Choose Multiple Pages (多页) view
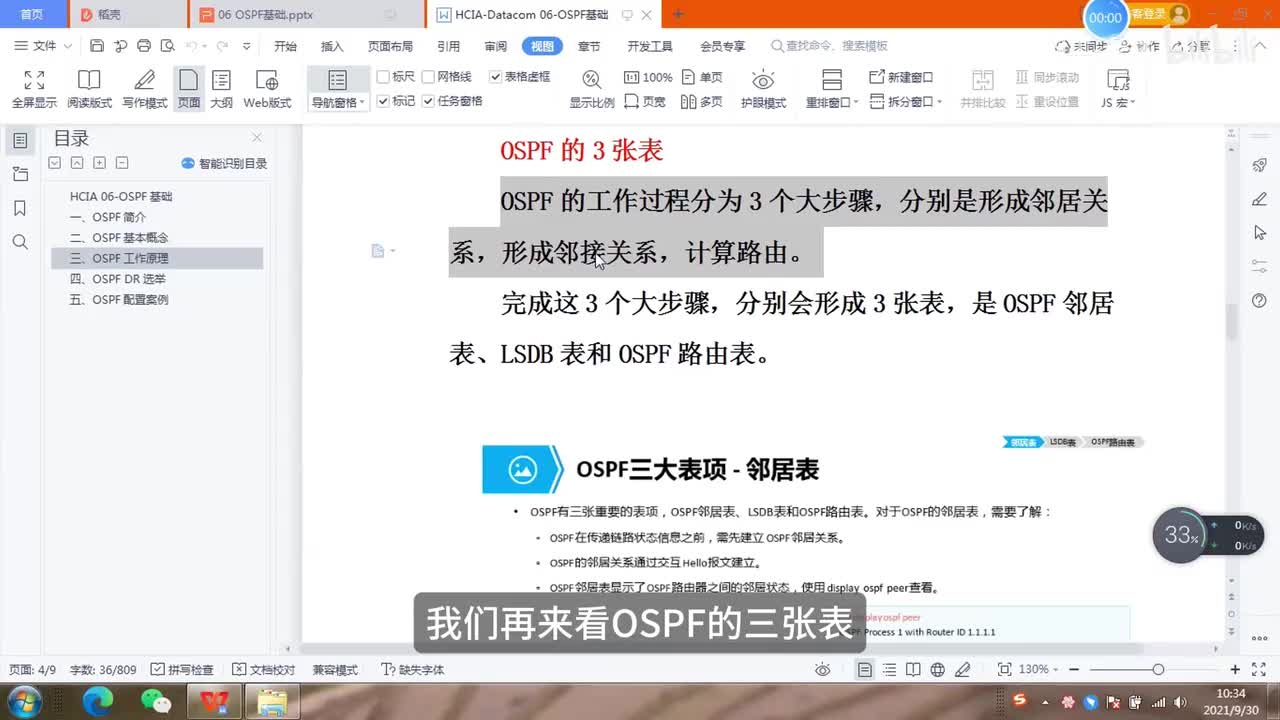The image size is (1280, 720). (702, 102)
